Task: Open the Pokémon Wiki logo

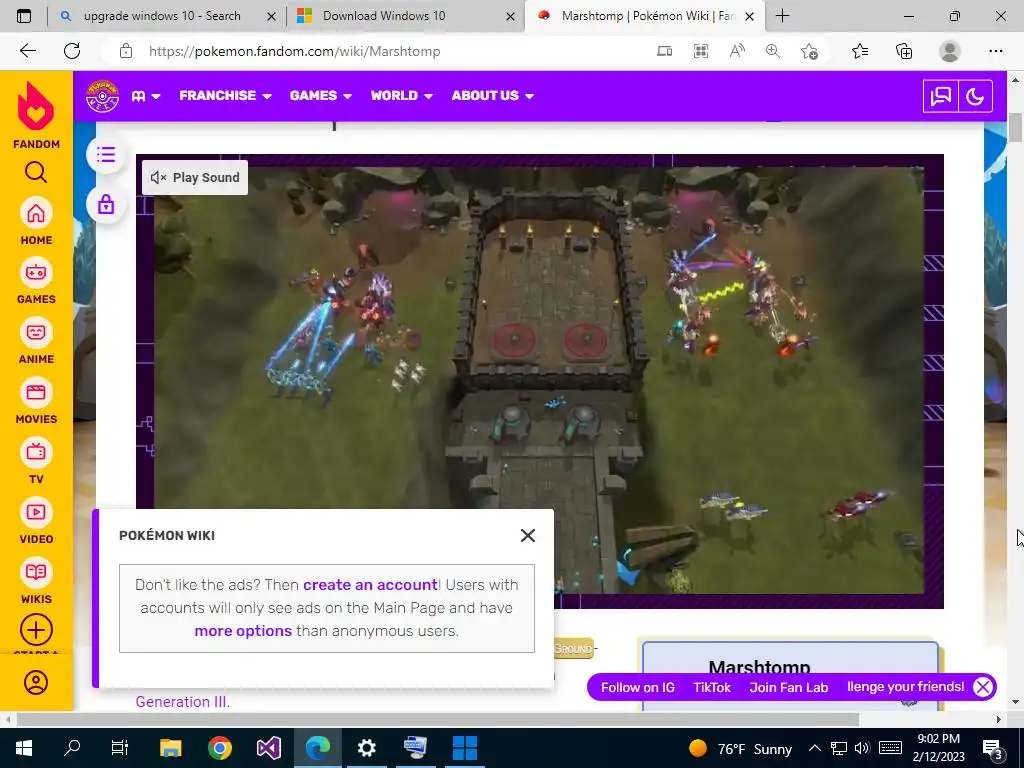Action: click(103, 96)
